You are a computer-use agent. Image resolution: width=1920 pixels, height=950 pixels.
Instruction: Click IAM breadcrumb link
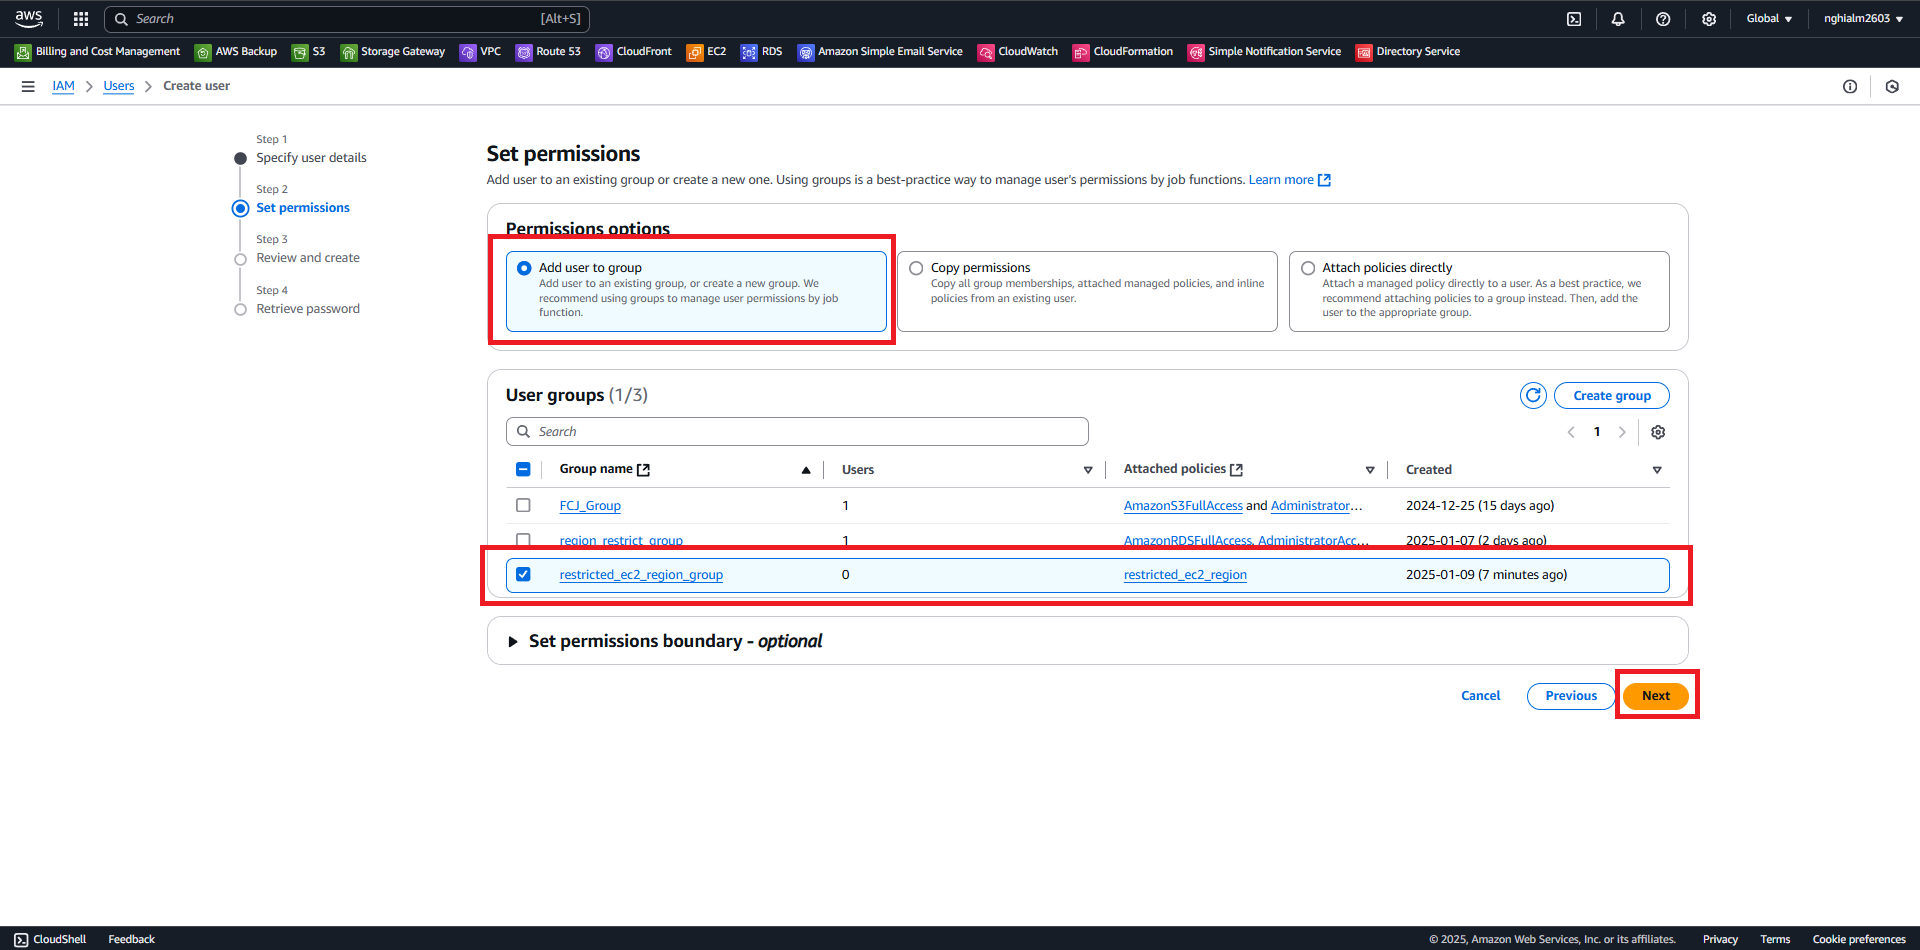click(63, 86)
